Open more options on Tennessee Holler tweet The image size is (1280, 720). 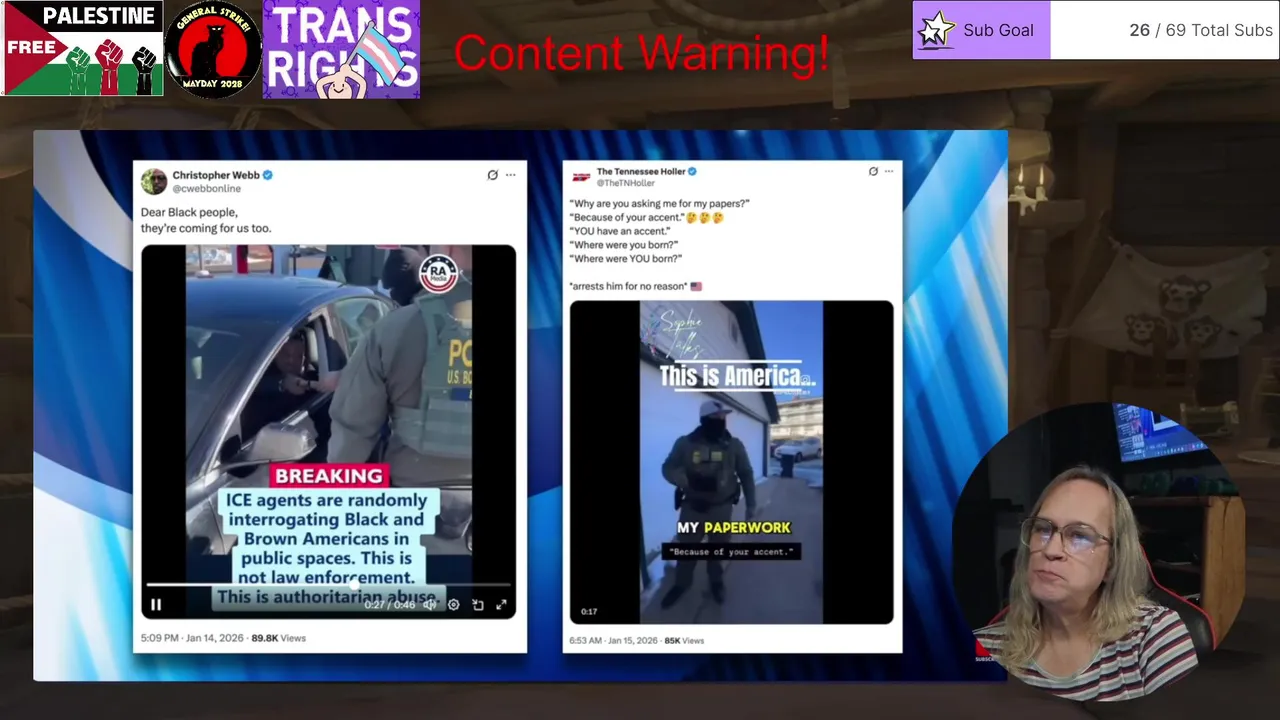[x=889, y=172]
